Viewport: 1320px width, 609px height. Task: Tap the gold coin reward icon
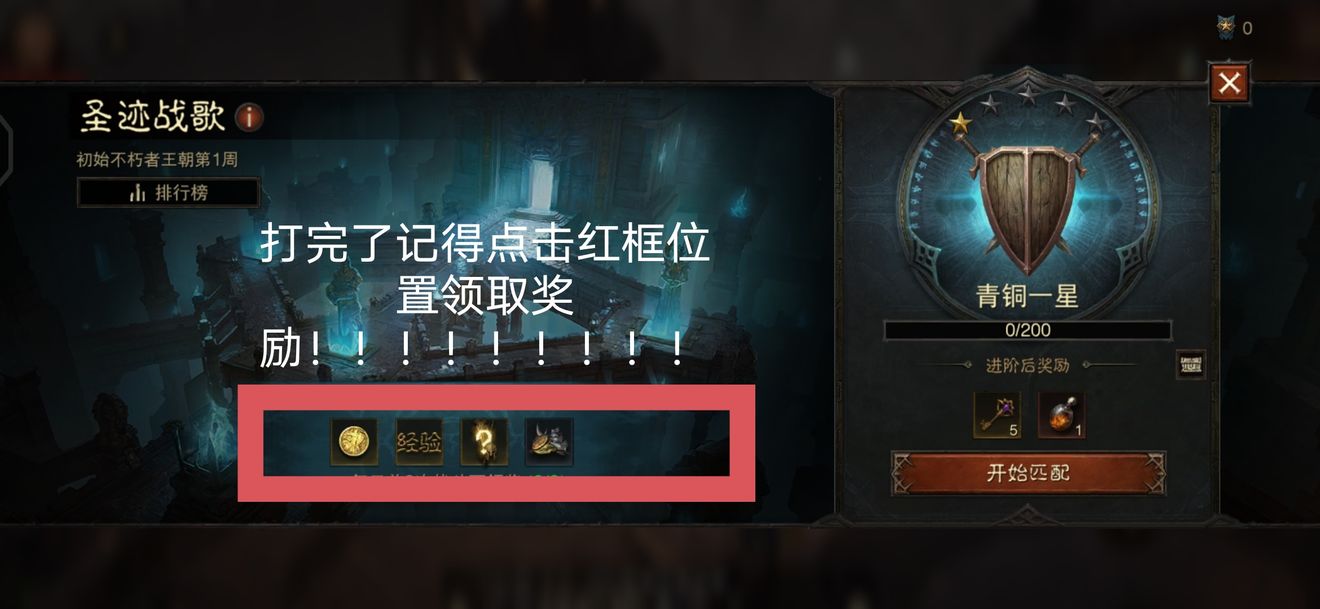(x=354, y=442)
